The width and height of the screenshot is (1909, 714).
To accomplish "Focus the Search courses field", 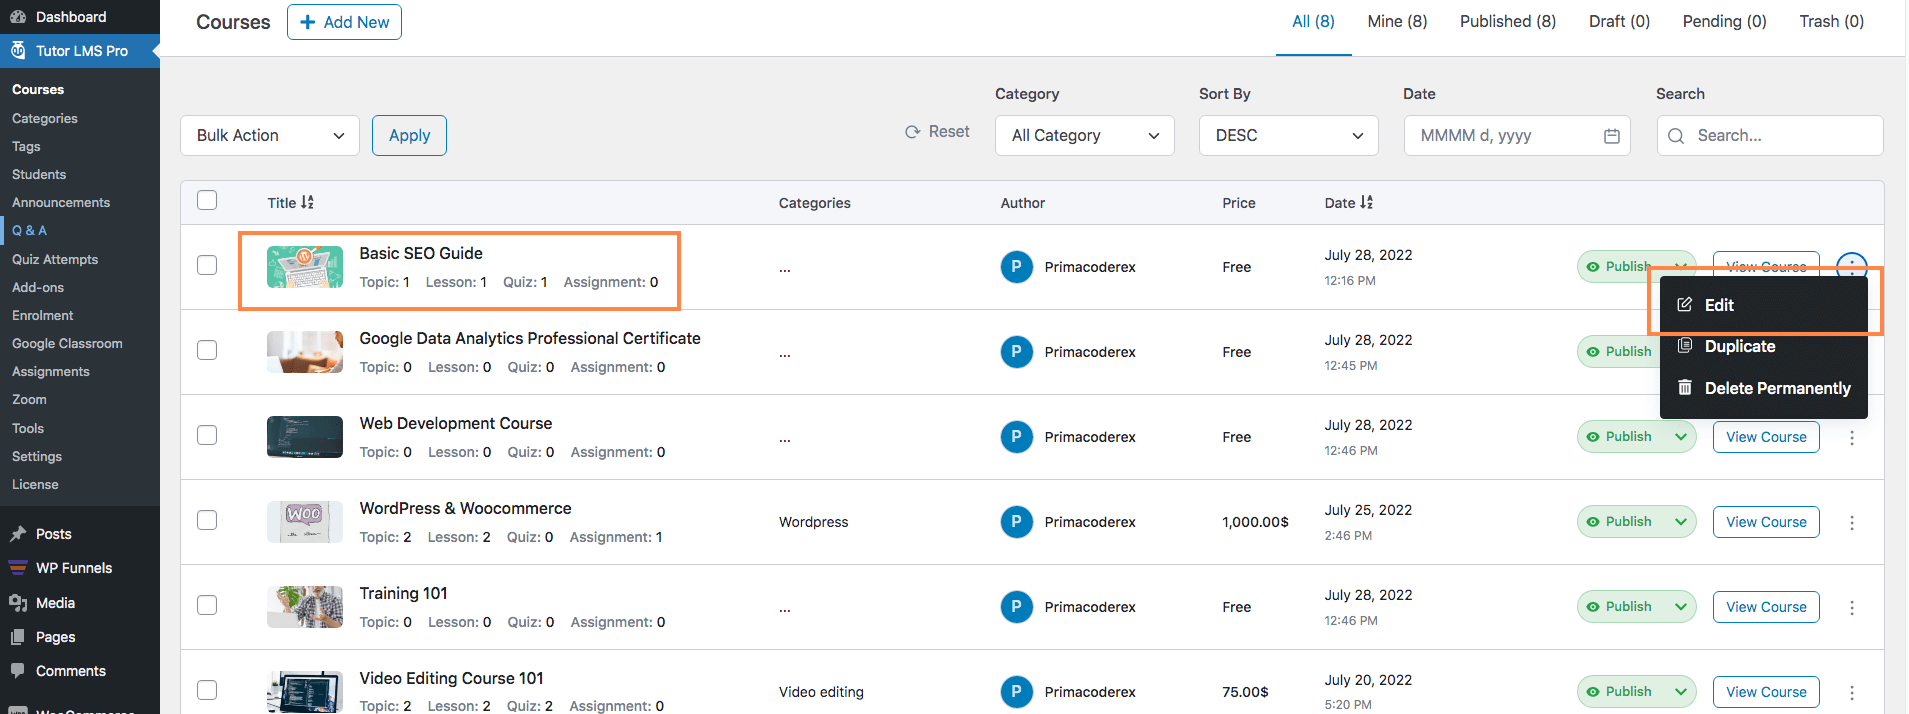I will coord(1770,136).
